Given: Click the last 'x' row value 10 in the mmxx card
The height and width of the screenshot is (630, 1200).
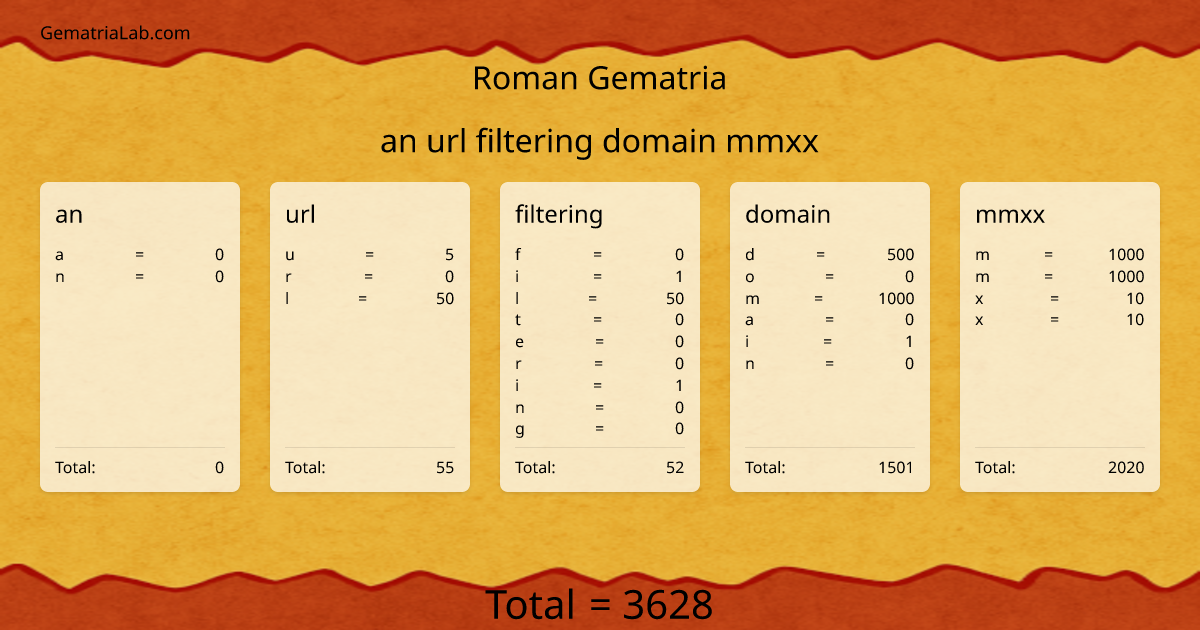Looking at the screenshot, I should click(1135, 320).
